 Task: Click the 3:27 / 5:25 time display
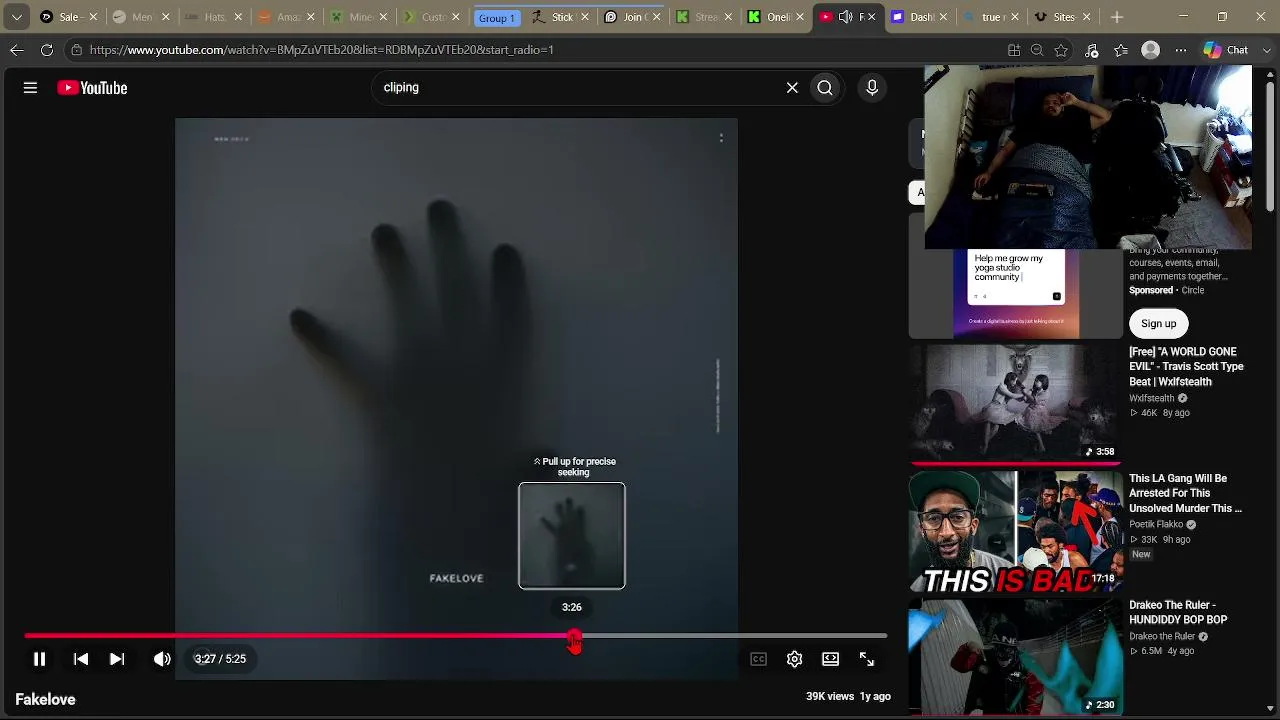coord(220,659)
